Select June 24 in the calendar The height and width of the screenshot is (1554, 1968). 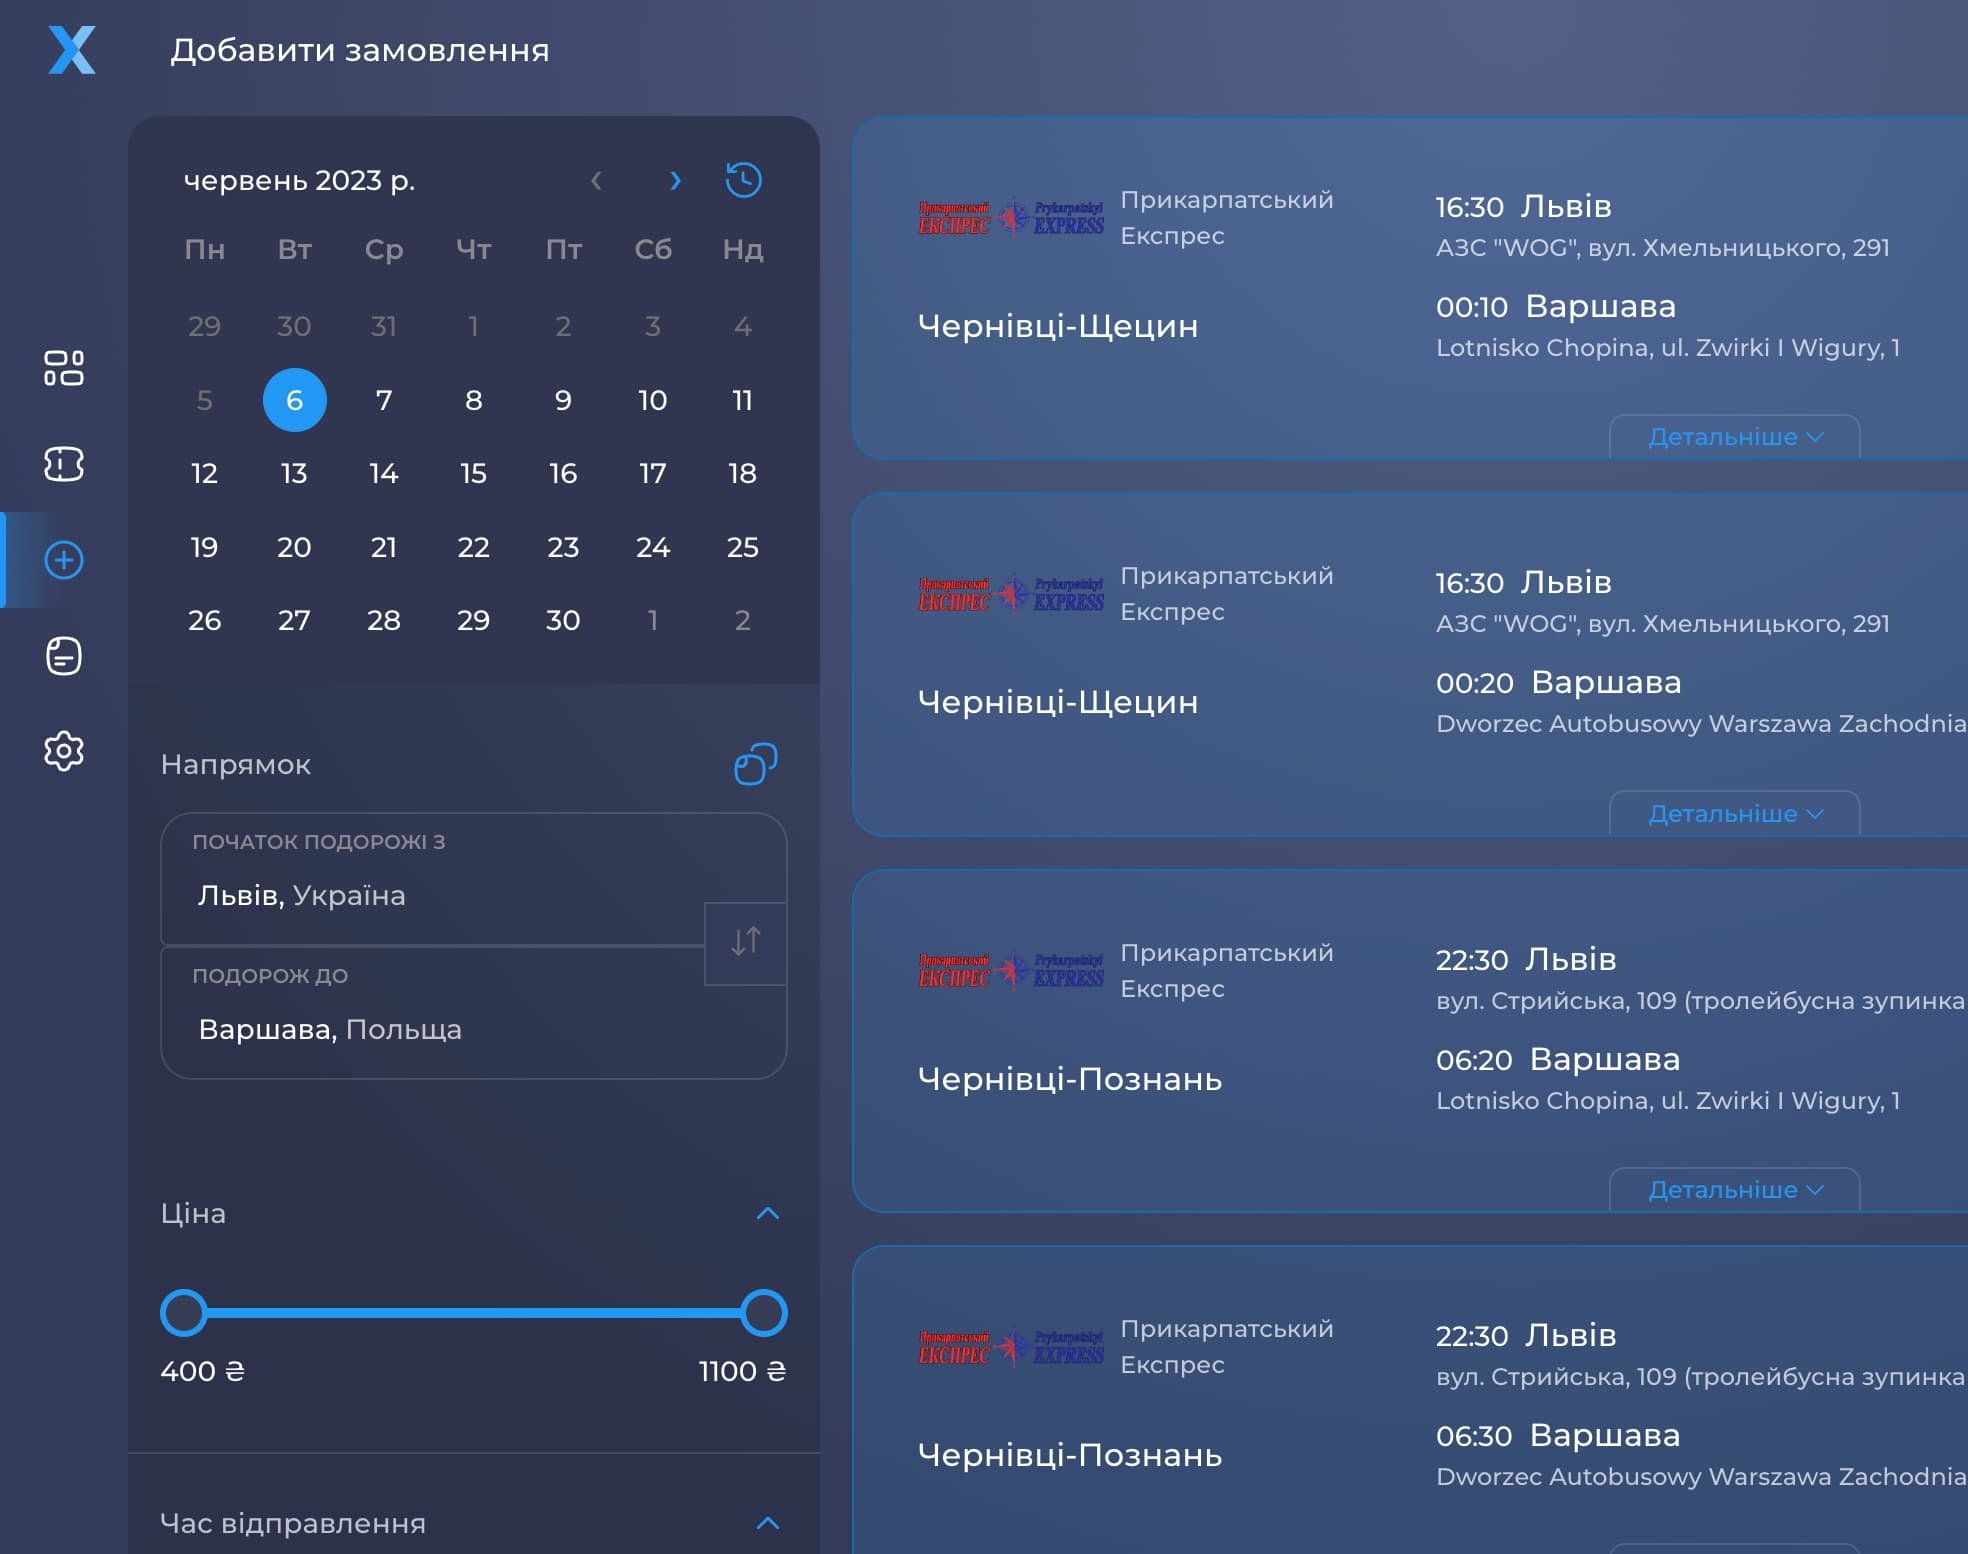(x=652, y=547)
